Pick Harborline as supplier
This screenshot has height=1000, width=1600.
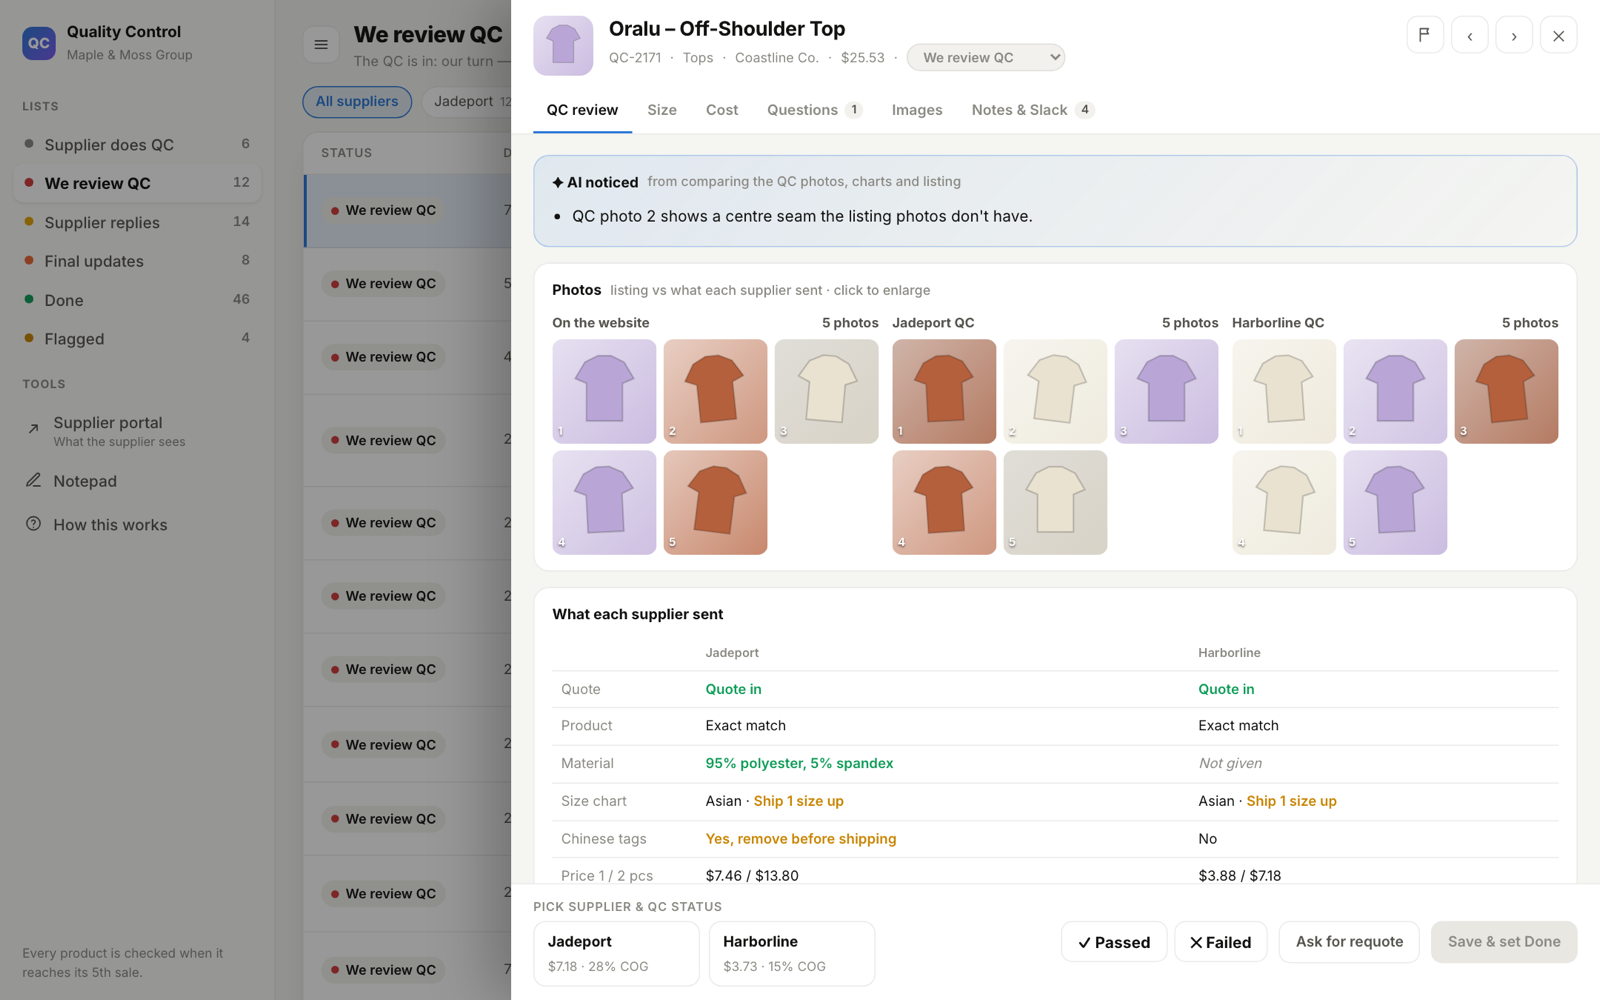point(792,954)
